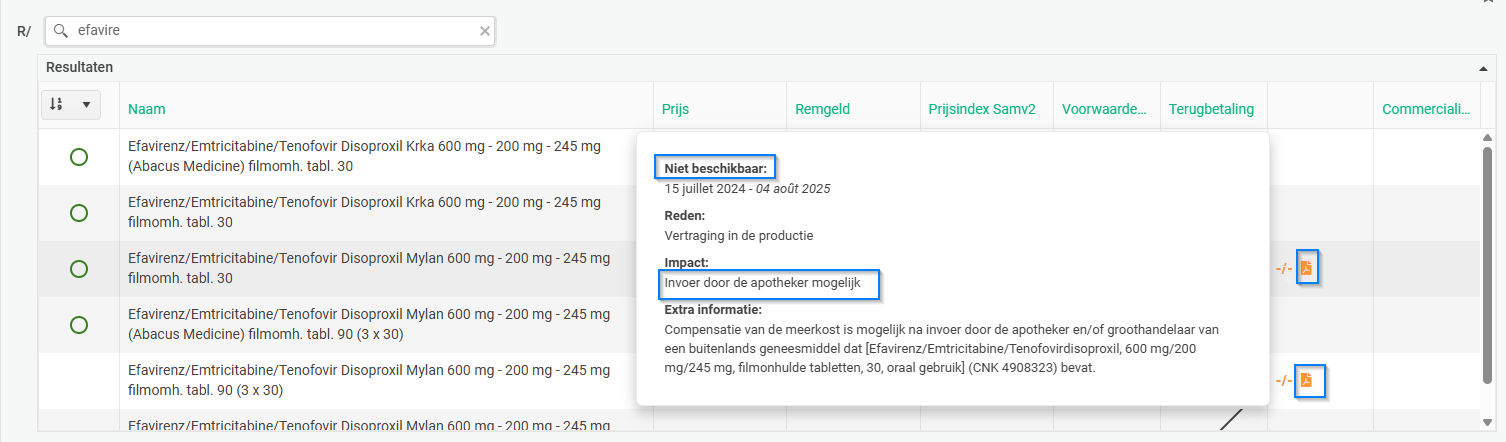Open the sort dropdown arrow next to the sort icon

point(86,104)
